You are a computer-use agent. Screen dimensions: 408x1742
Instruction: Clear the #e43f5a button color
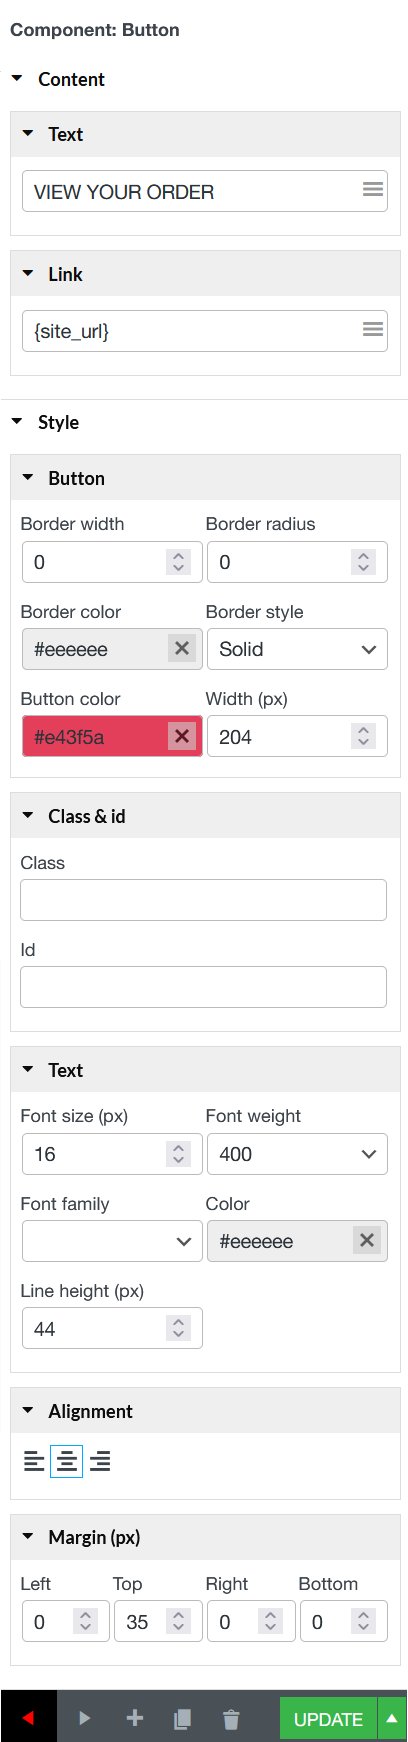(x=182, y=736)
